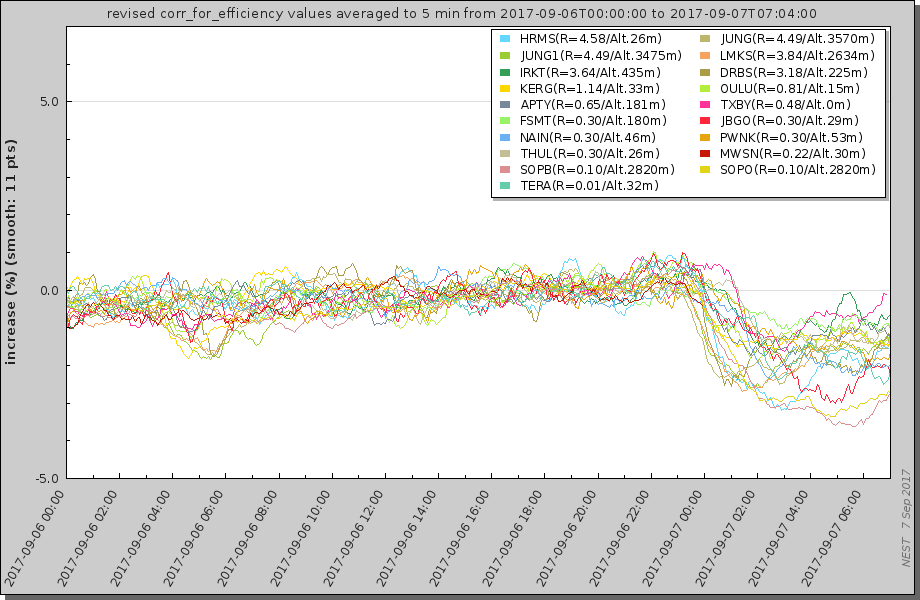The image size is (920, 600).
Task: Click the IRKT dark green legend swatch
Action: click(506, 72)
